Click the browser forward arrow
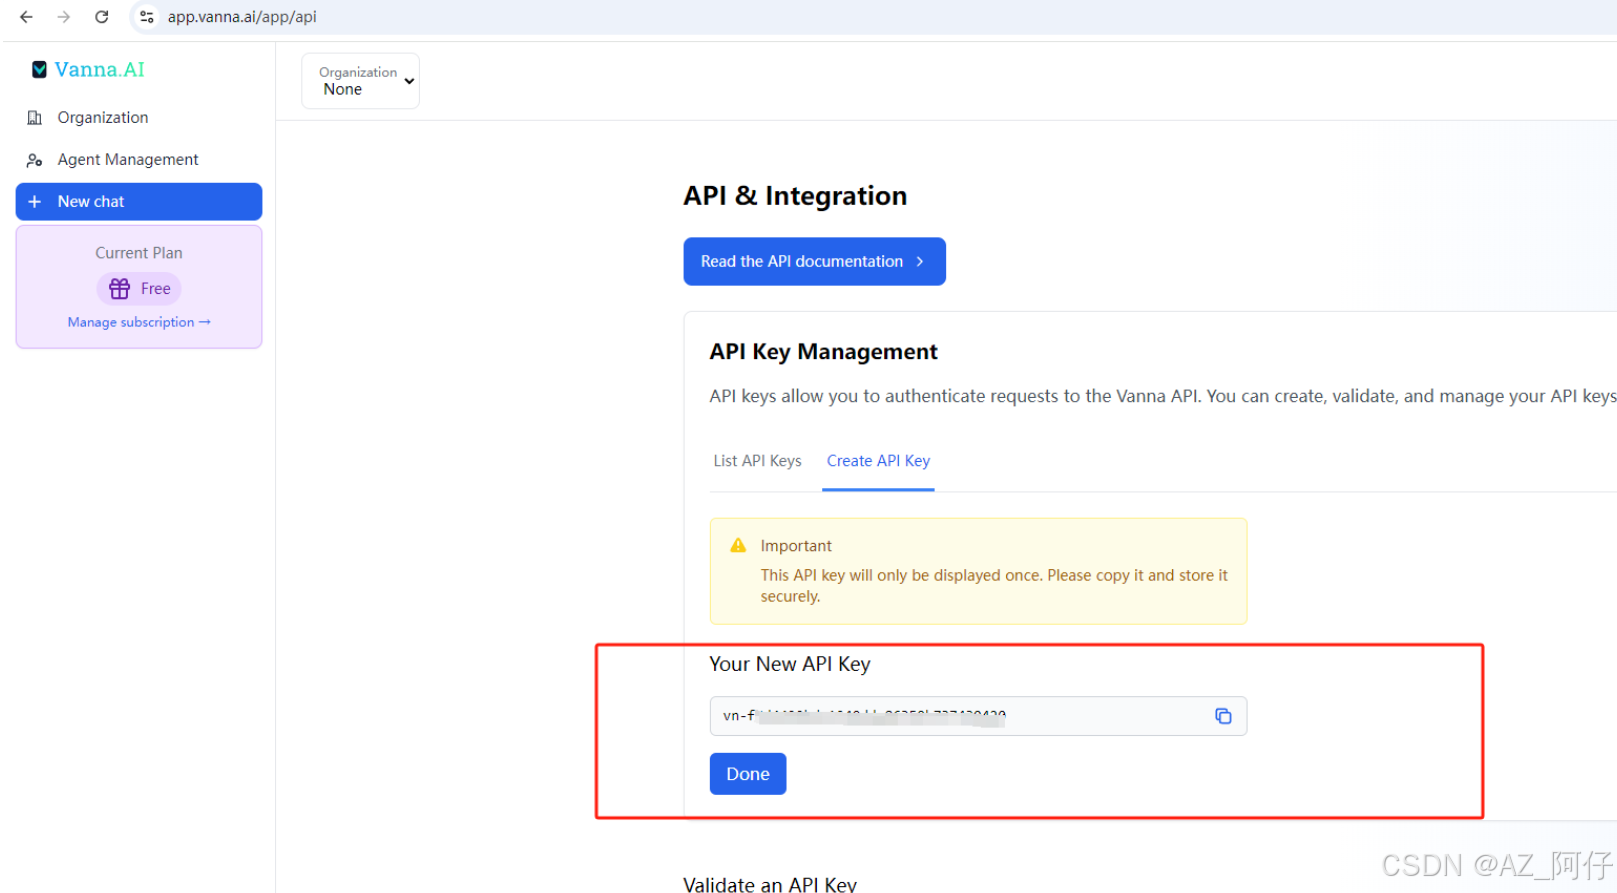The width and height of the screenshot is (1617, 893). pyautogui.click(x=64, y=17)
